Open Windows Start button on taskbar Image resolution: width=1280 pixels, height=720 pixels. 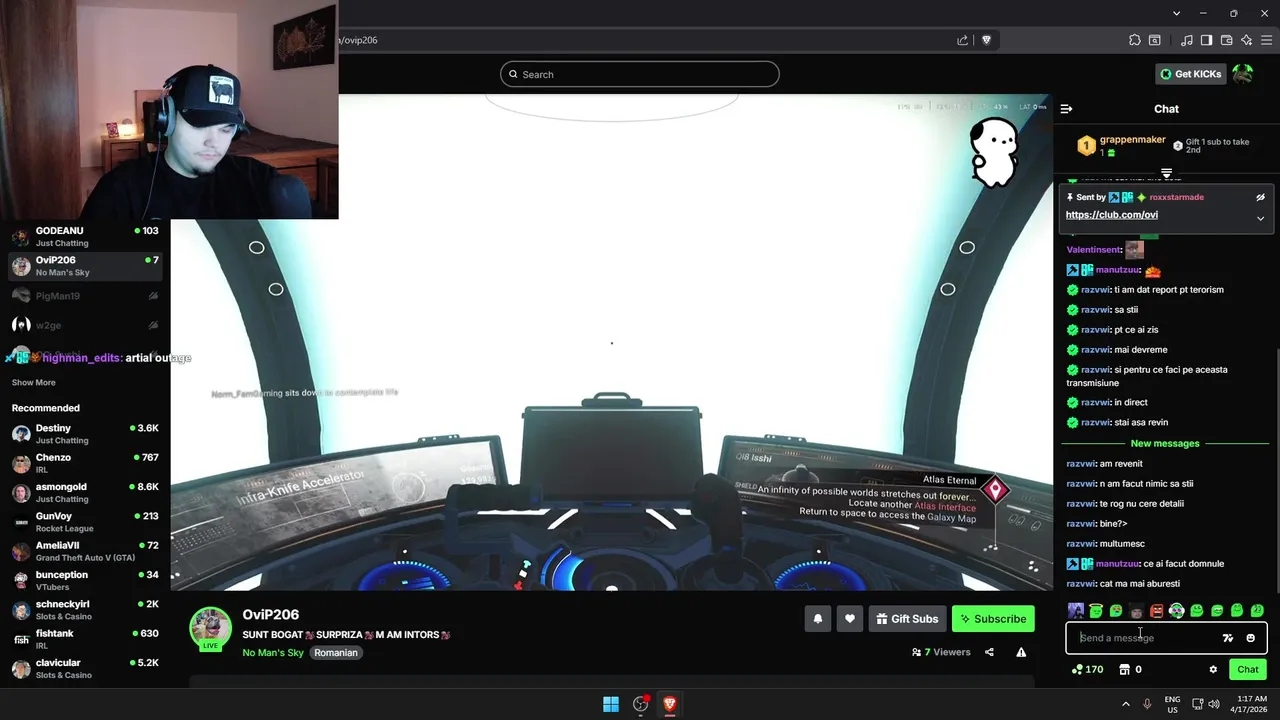click(x=610, y=704)
